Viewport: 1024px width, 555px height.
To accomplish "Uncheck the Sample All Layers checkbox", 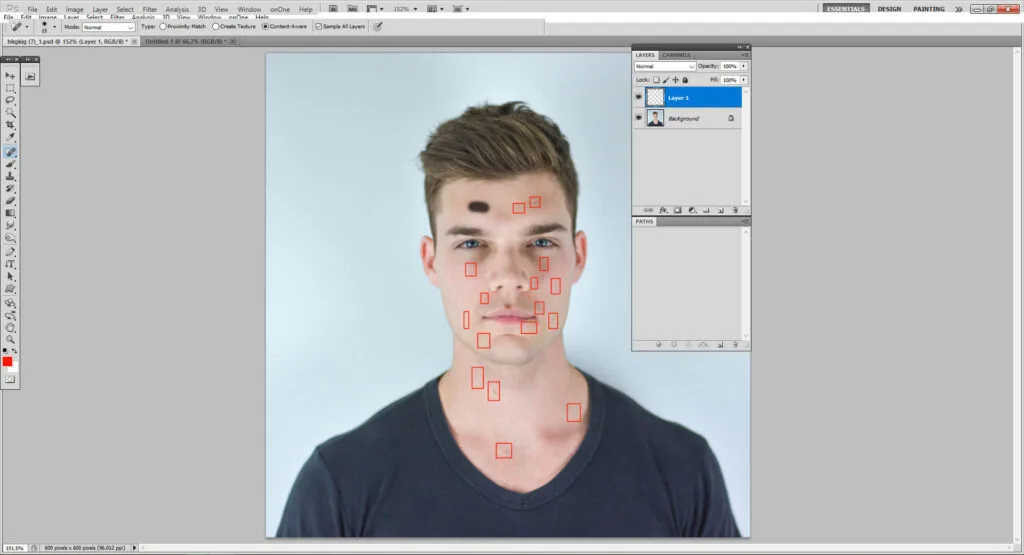I will [x=319, y=27].
